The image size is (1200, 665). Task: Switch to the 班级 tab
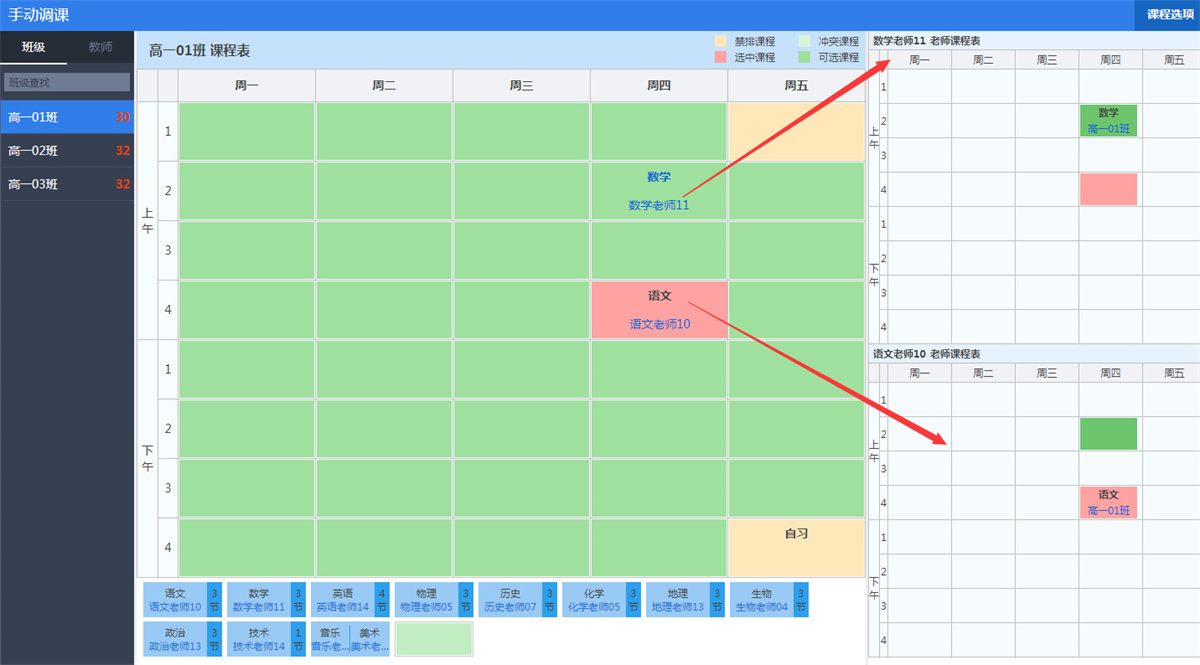34,47
